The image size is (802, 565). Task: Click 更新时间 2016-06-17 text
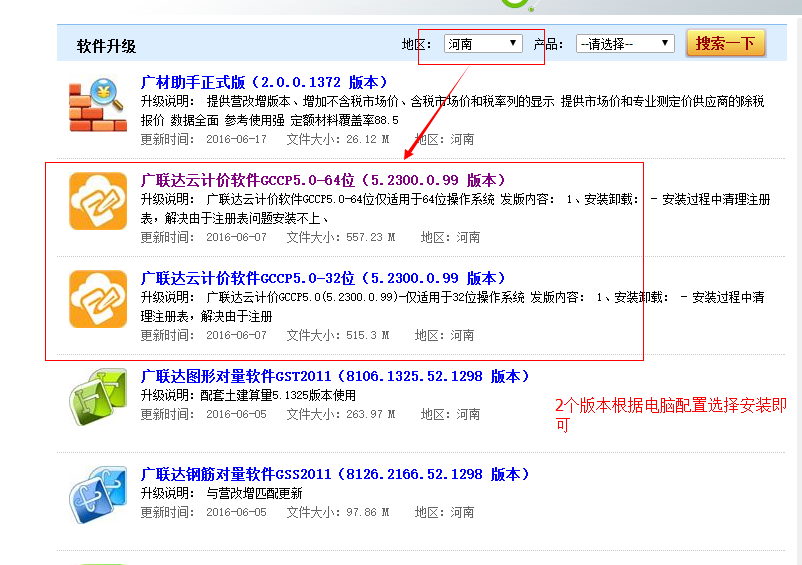tap(204, 139)
